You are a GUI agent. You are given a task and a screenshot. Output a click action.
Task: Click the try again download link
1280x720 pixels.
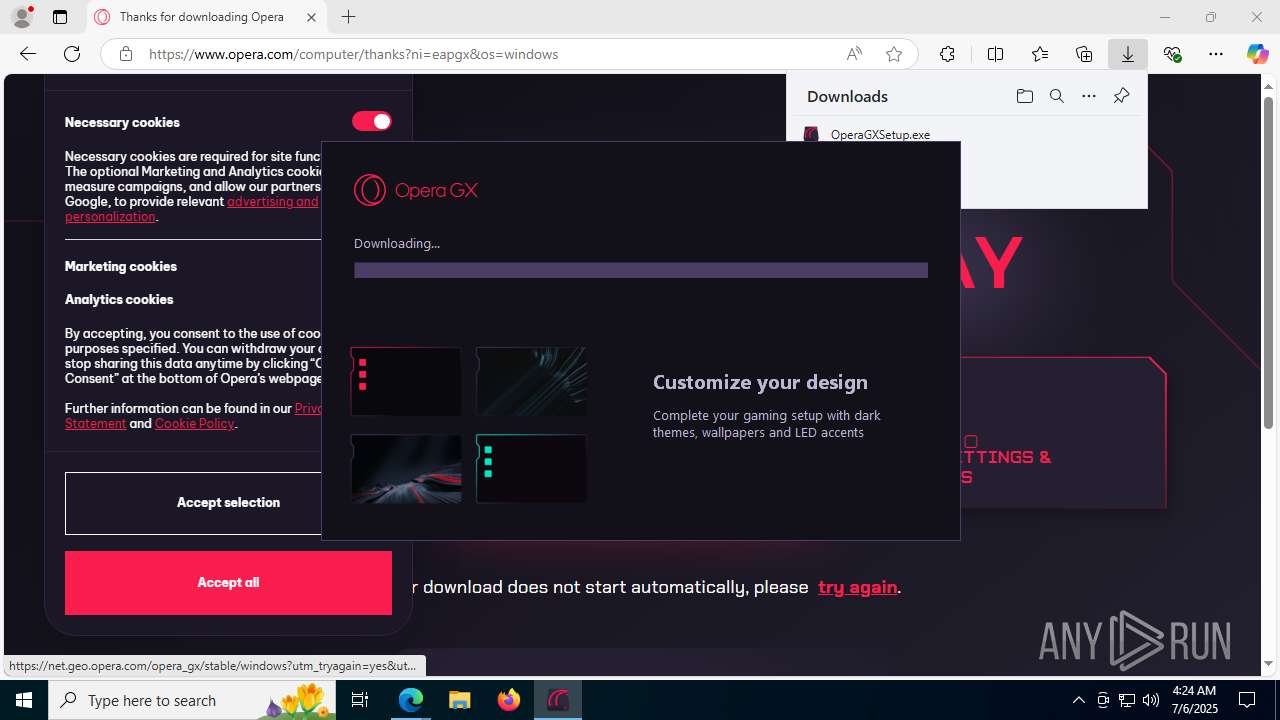coord(857,587)
